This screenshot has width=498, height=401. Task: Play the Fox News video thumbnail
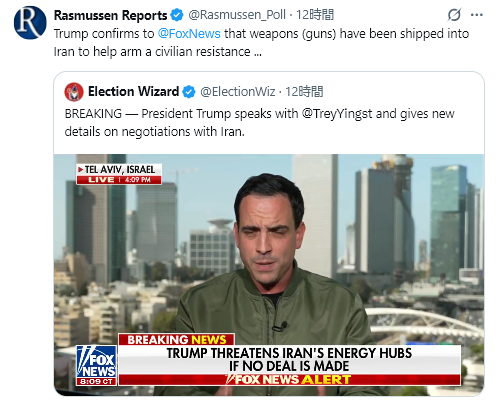(x=269, y=275)
